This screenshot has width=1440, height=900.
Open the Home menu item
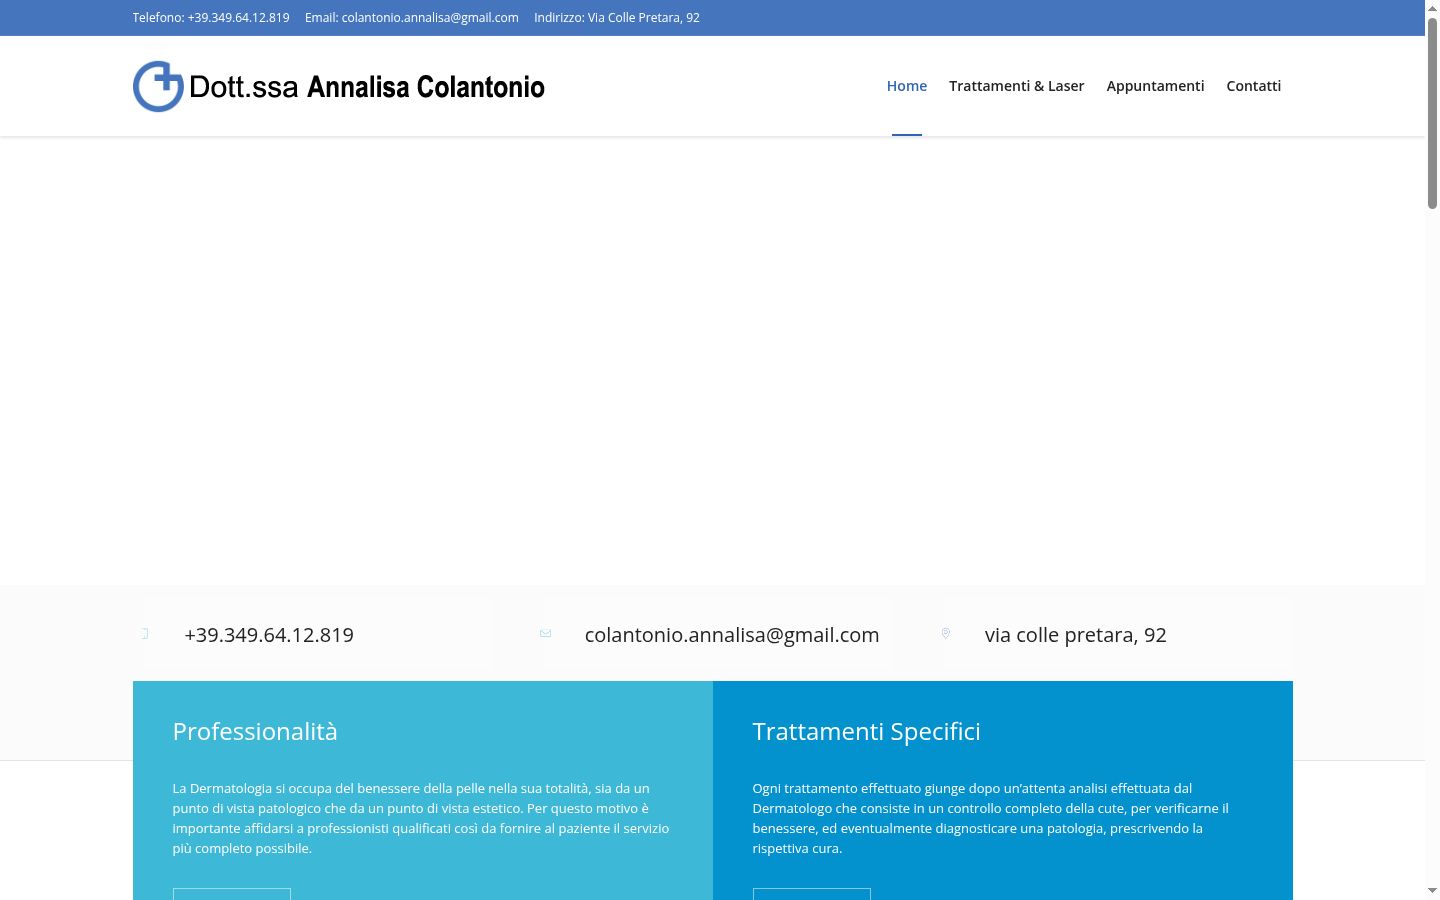pos(907,86)
